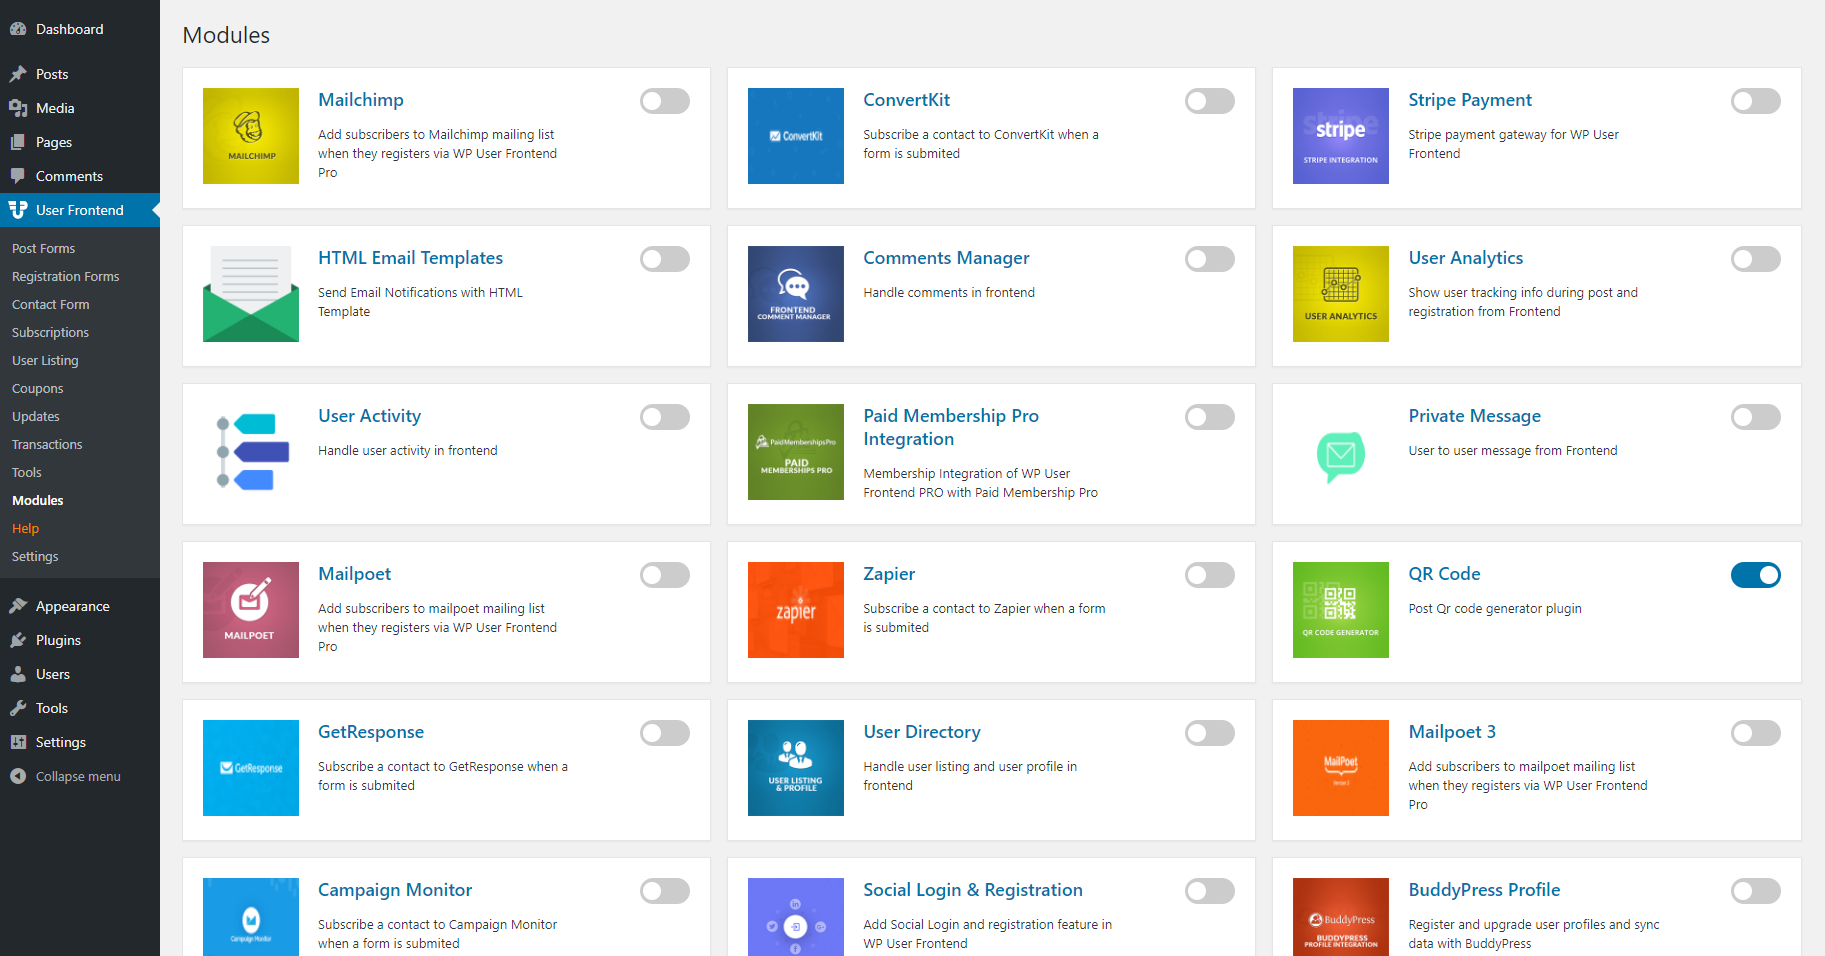The width and height of the screenshot is (1825, 956).
Task: Click the Frontend Comment Manager icon
Action: [795, 294]
